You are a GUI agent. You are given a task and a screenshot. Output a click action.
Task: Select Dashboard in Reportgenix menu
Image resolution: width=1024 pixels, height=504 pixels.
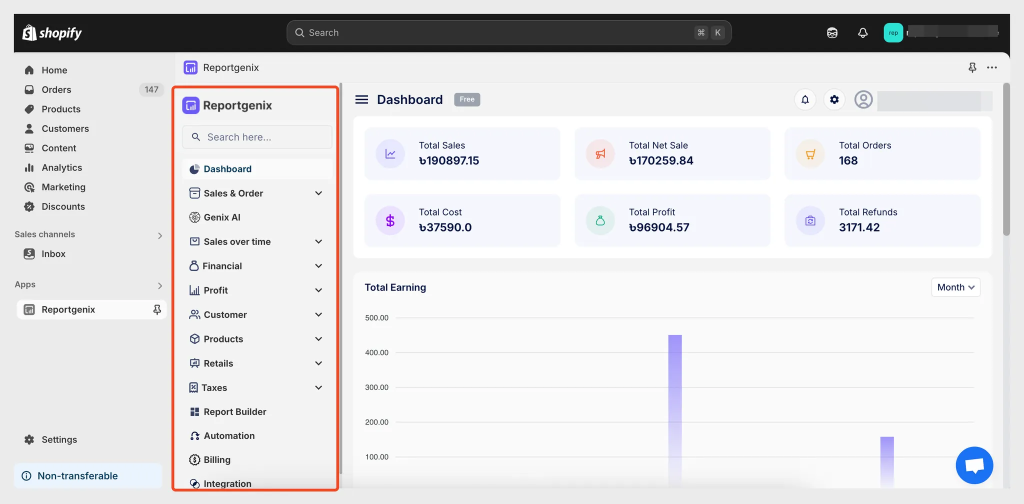point(257,169)
